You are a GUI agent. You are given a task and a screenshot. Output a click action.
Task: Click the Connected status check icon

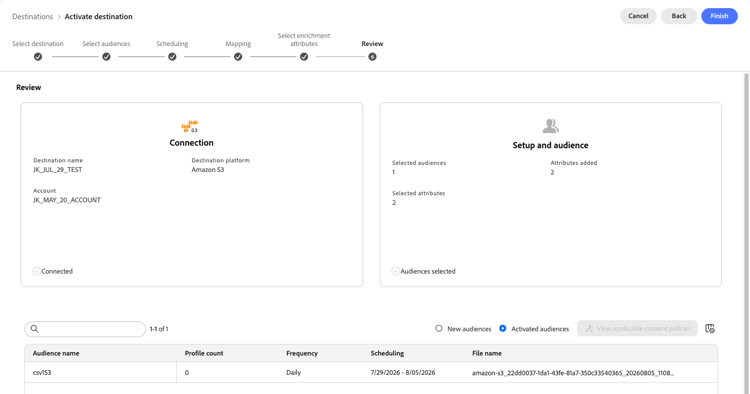[x=36, y=271]
